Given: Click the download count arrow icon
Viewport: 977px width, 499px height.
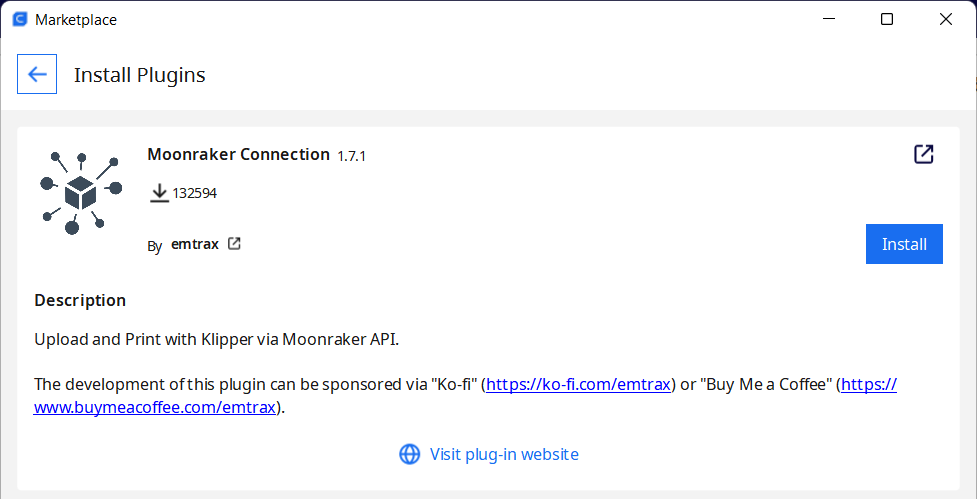Looking at the screenshot, I should (160, 193).
